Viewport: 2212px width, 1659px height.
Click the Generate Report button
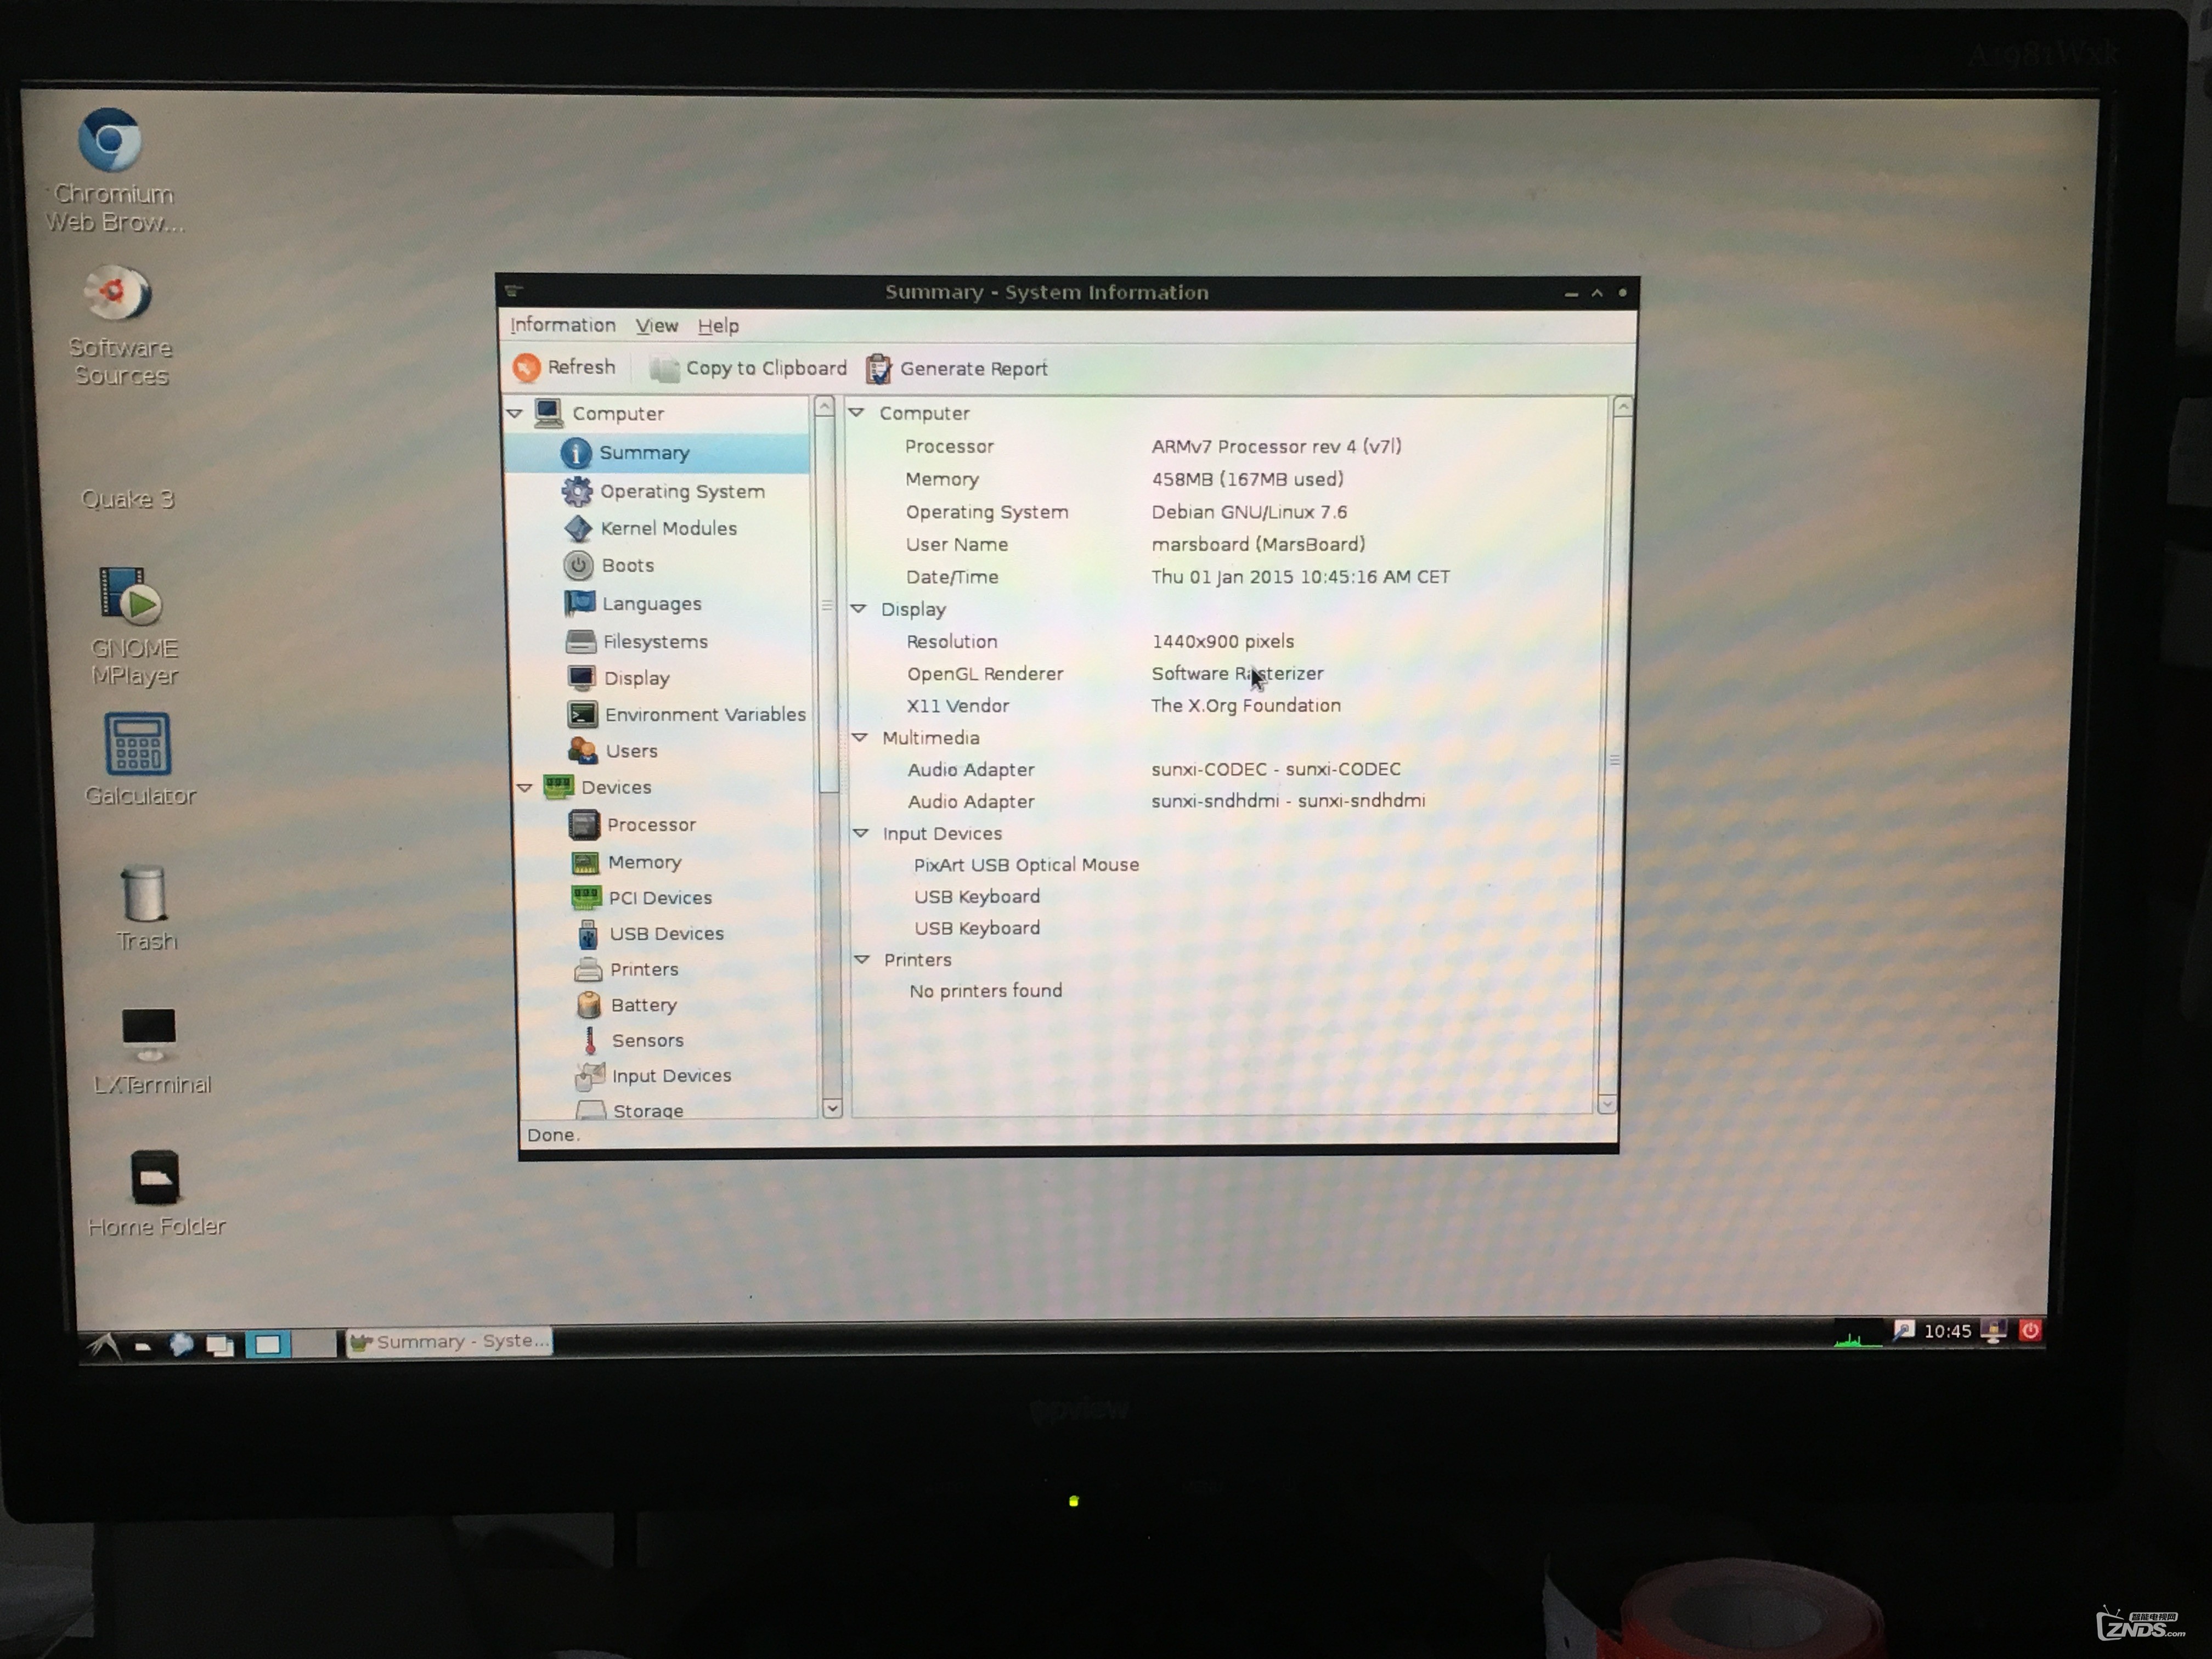(960, 368)
